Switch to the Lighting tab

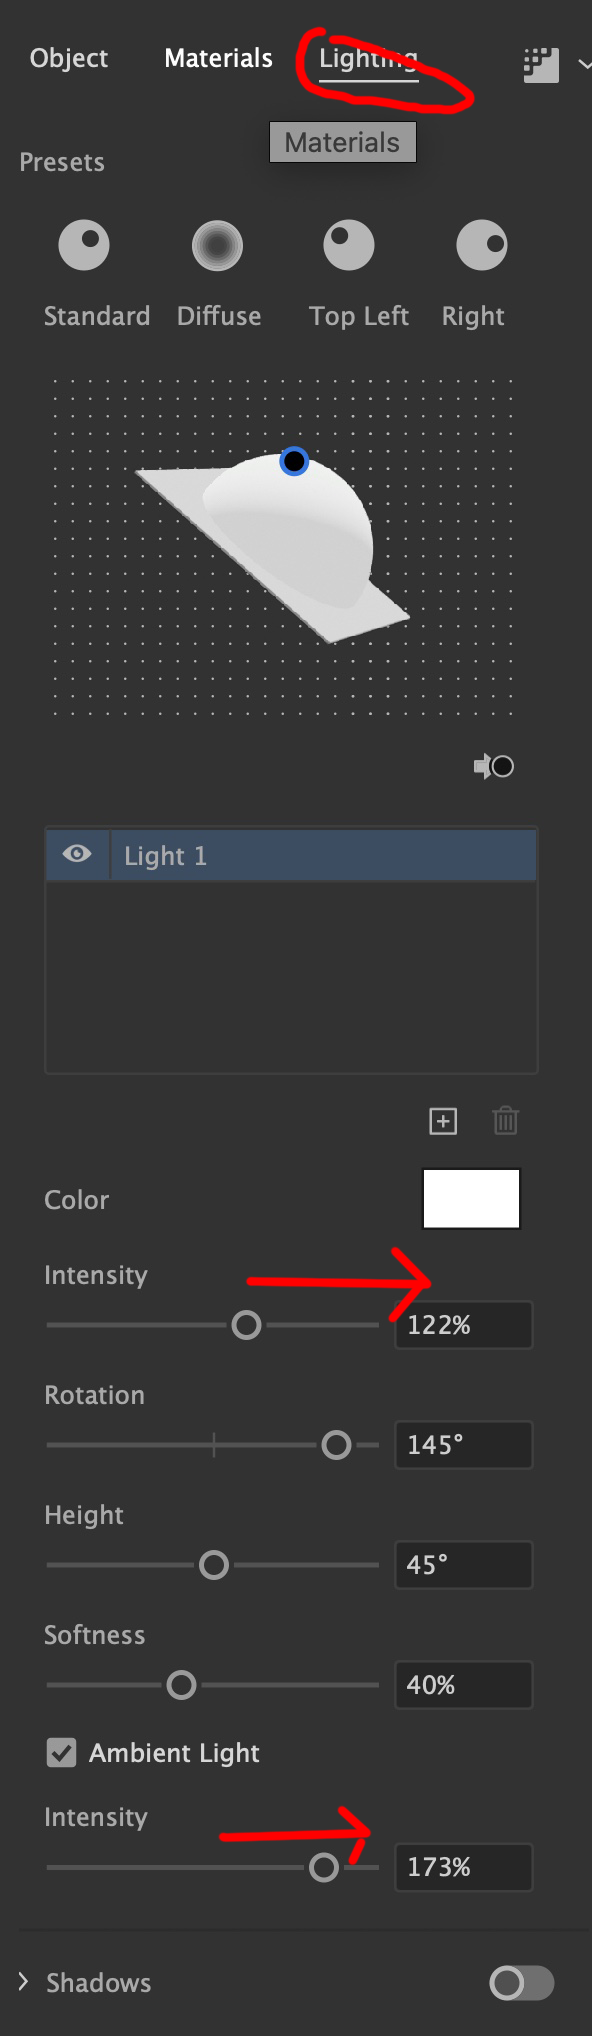366,58
